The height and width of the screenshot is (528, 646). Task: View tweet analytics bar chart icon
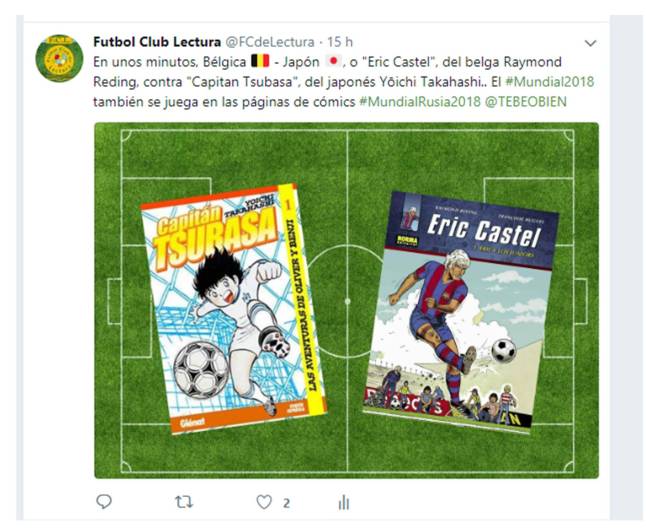pyautogui.click(x=344, y=502)
